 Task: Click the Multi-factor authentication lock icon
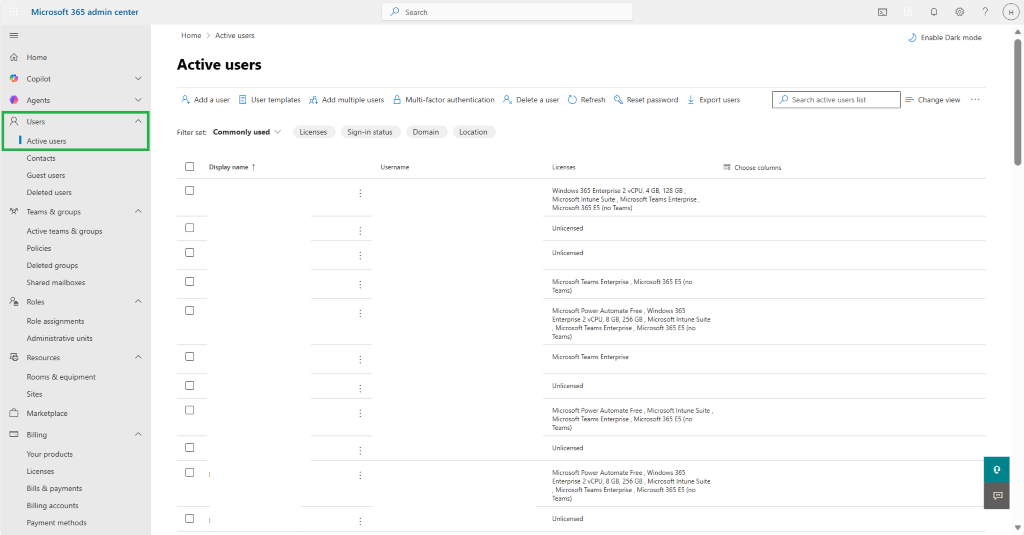pos(397,99)
